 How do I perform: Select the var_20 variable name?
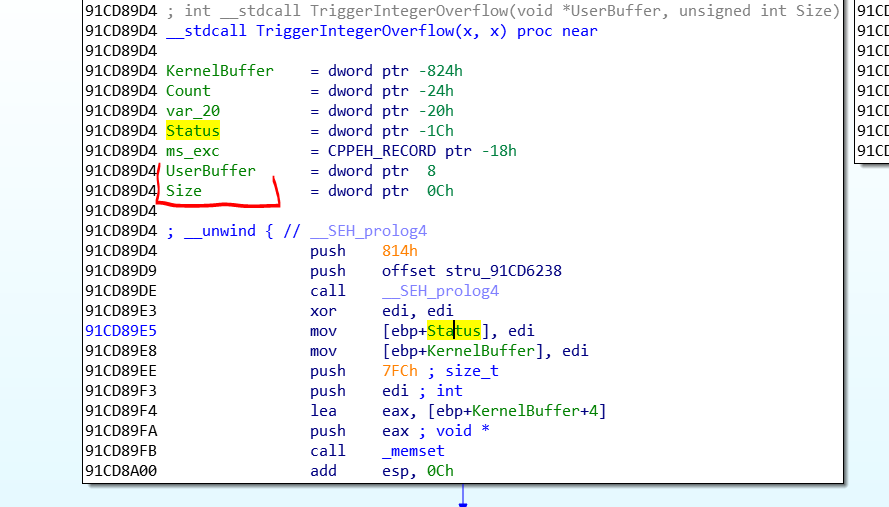click(192, 111)
